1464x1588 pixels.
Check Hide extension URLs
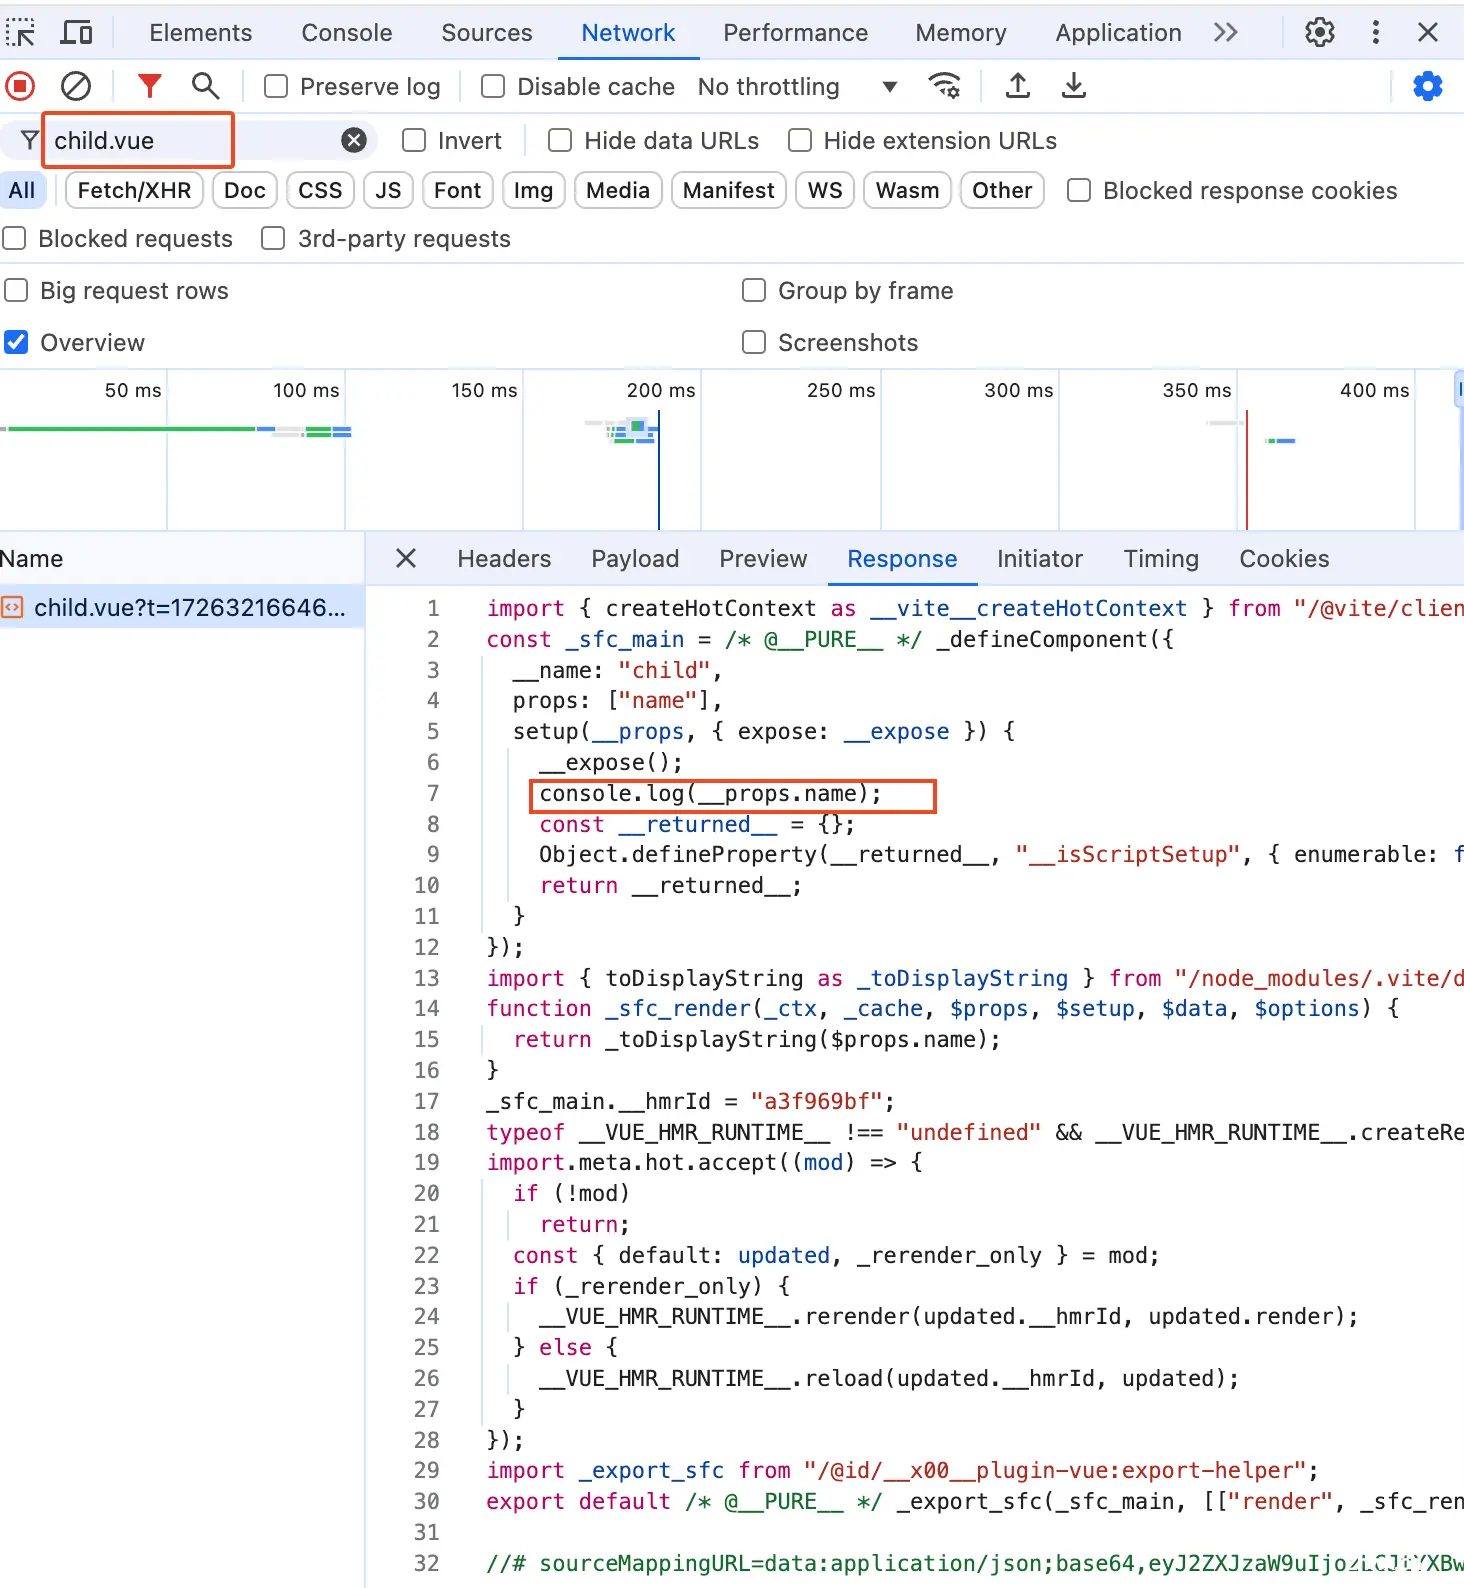click(800, 140)
